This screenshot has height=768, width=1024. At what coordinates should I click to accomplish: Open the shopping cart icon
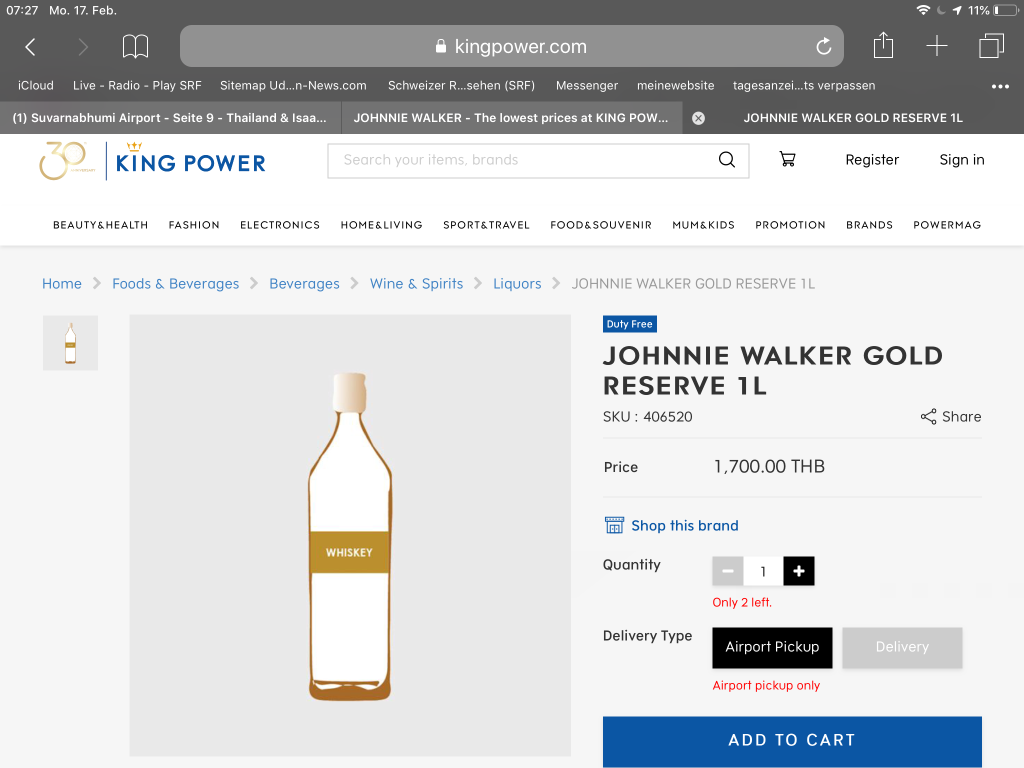(x=787, y=160)
